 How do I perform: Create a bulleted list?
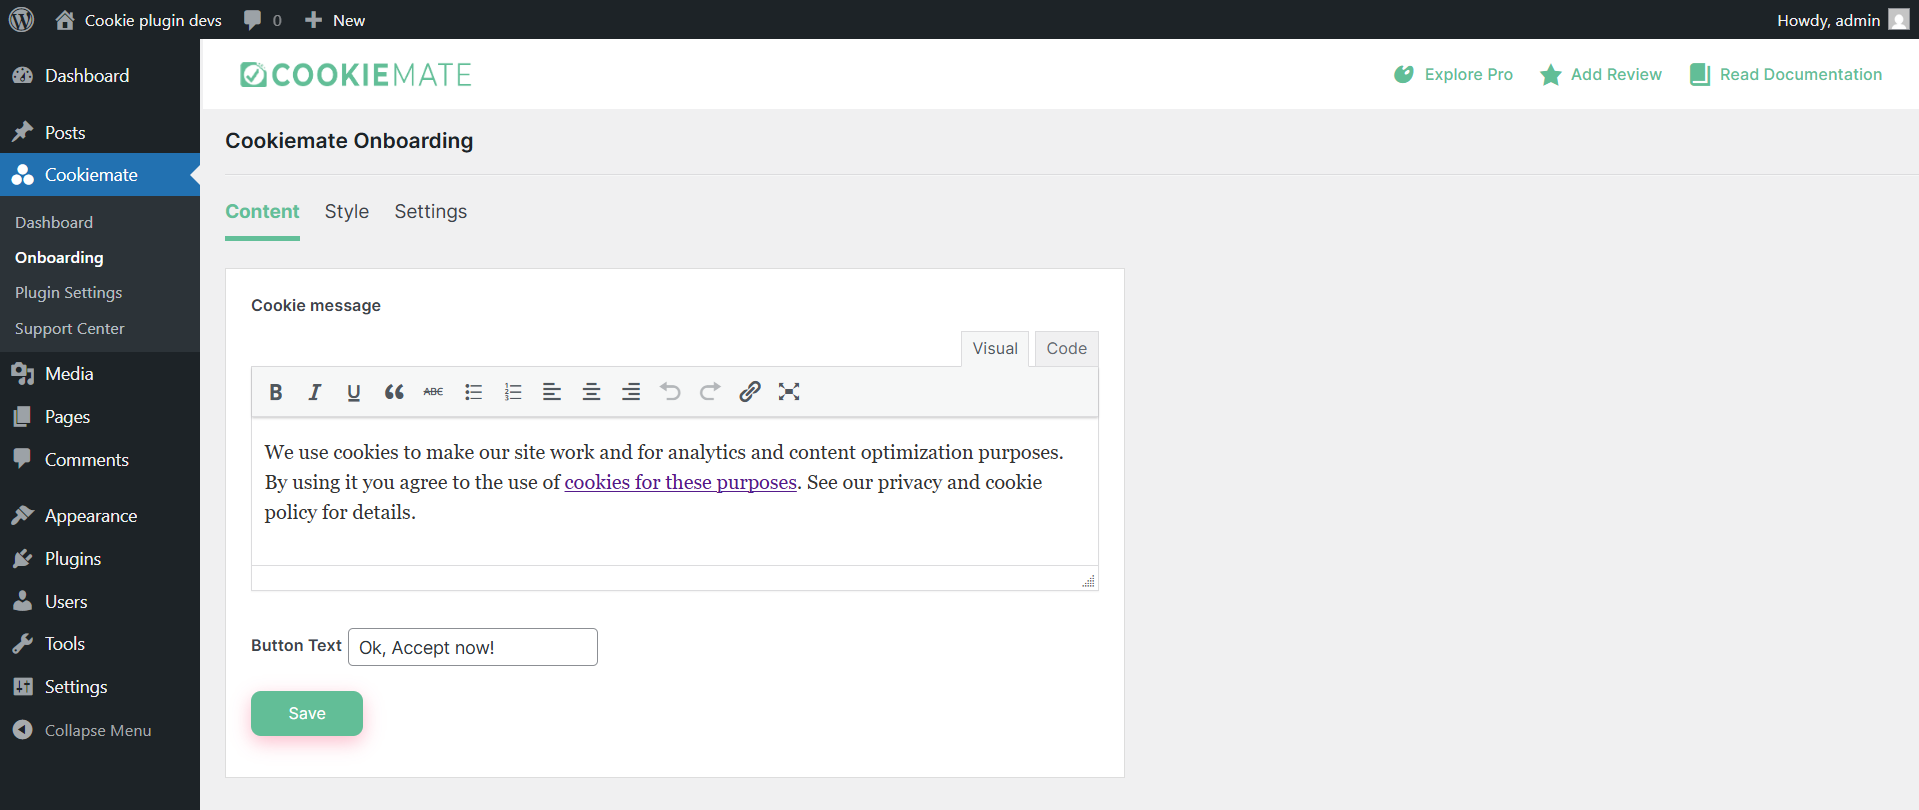[473, 392]
